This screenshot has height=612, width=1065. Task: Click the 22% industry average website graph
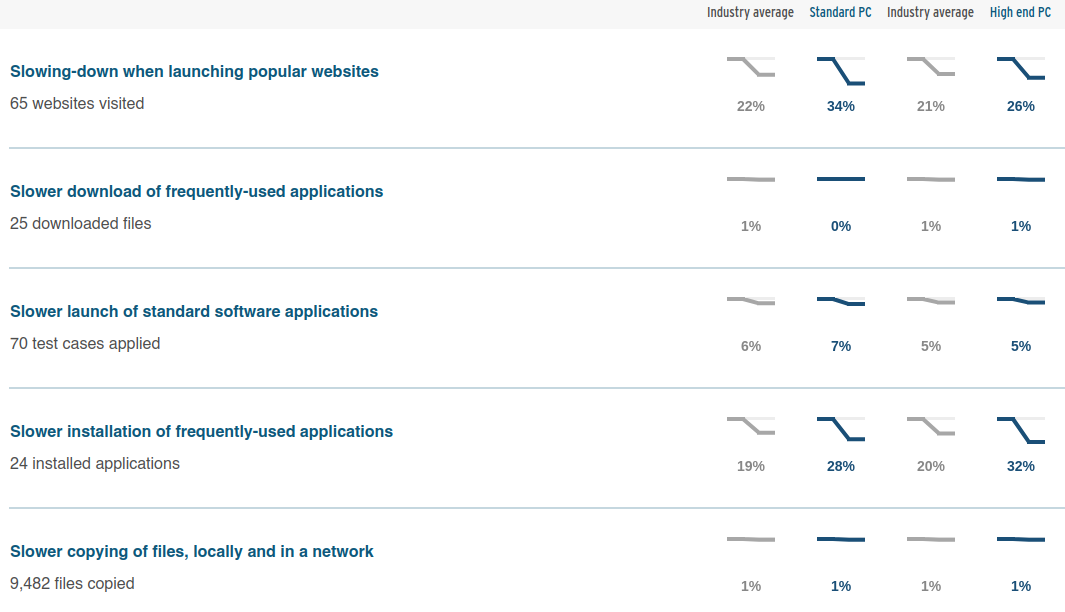[751, 67]
